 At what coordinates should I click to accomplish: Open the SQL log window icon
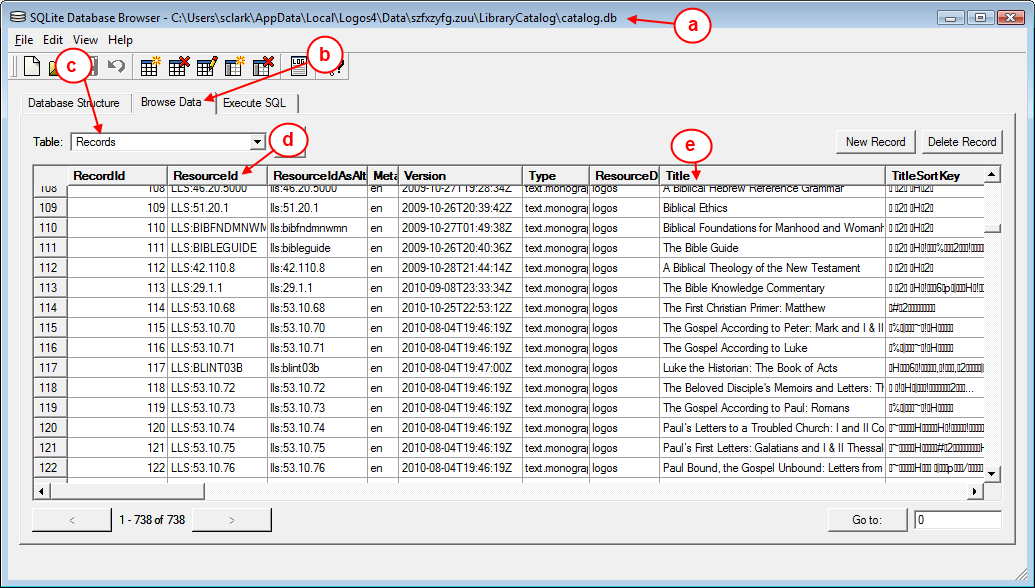[299, 66]
